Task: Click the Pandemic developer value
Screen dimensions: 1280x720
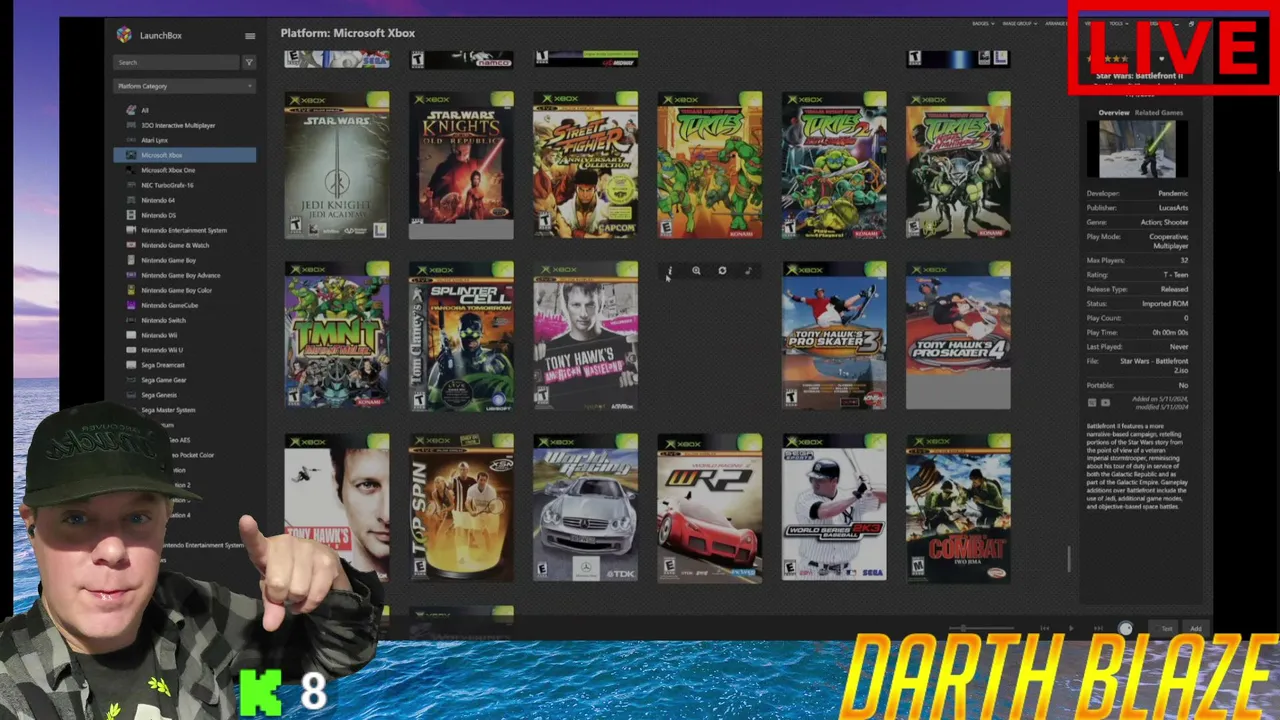Action: pos(1173,193)
